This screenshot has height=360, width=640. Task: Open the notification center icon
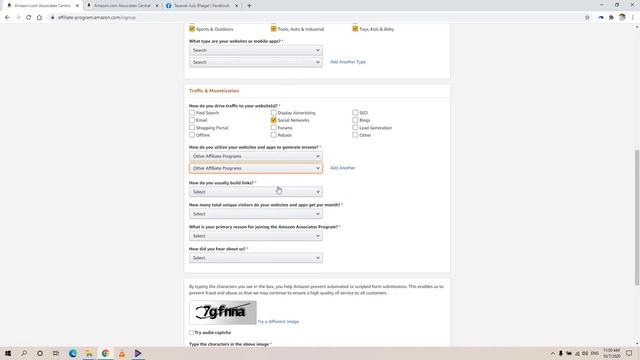point(629,353)
